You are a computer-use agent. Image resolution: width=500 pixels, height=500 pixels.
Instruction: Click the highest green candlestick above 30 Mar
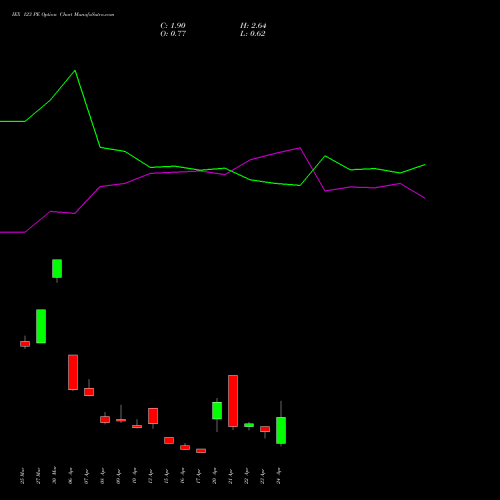[x=57, y=268]
